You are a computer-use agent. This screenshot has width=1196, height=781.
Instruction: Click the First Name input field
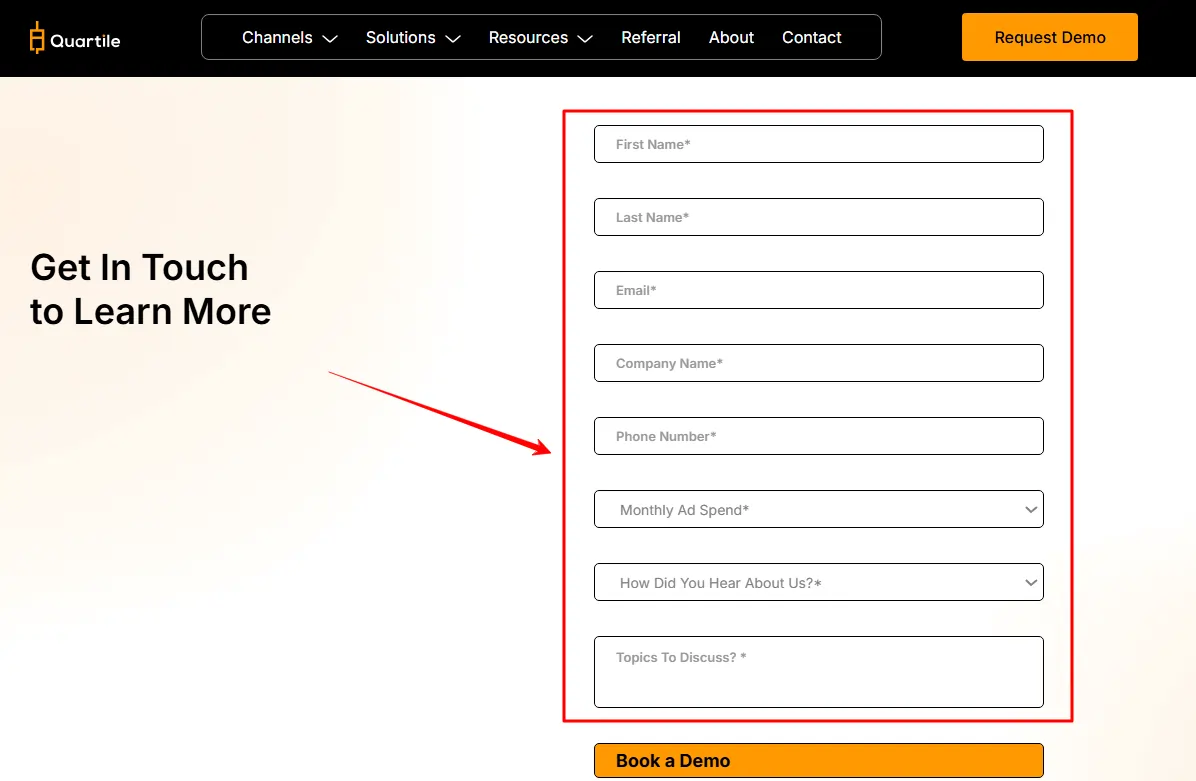pos(818,144)
